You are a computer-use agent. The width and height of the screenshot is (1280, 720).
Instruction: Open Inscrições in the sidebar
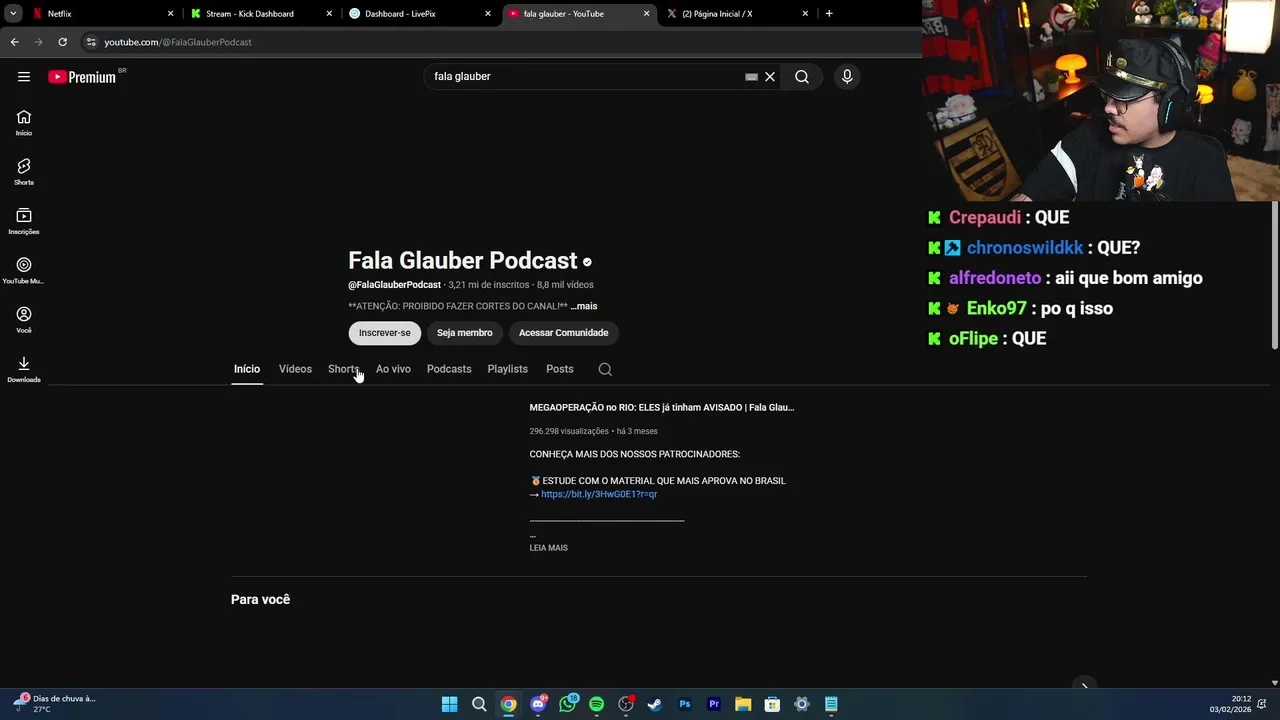pyautogui.click(x=24, y=222)
